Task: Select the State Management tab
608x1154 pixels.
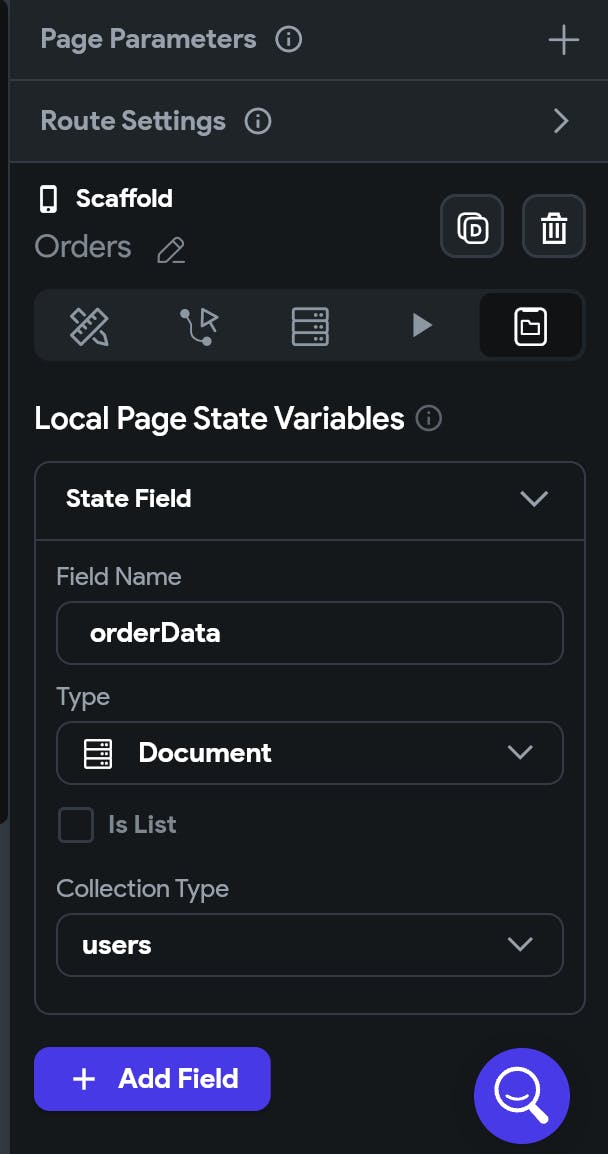Action: pos(530,326)
